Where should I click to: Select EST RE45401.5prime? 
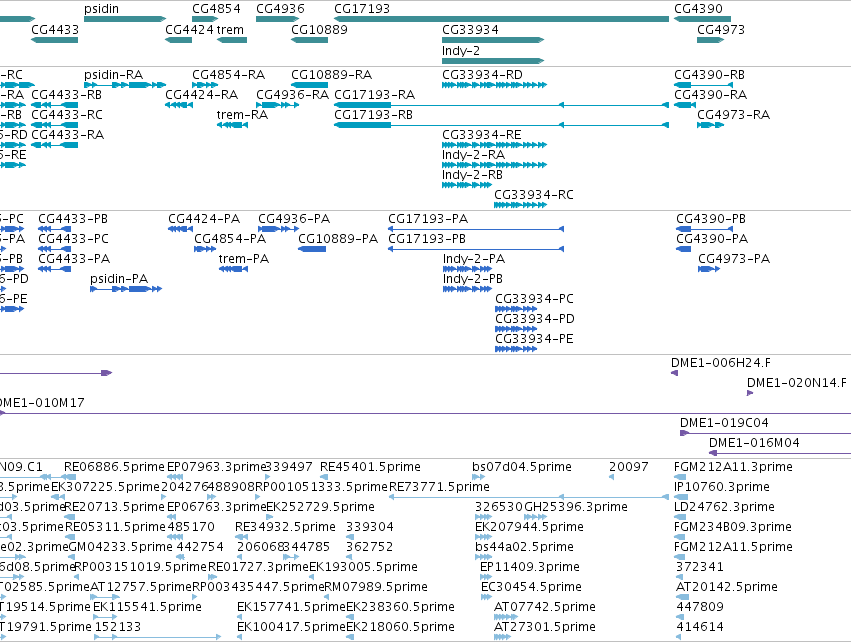tap(324, 477)
